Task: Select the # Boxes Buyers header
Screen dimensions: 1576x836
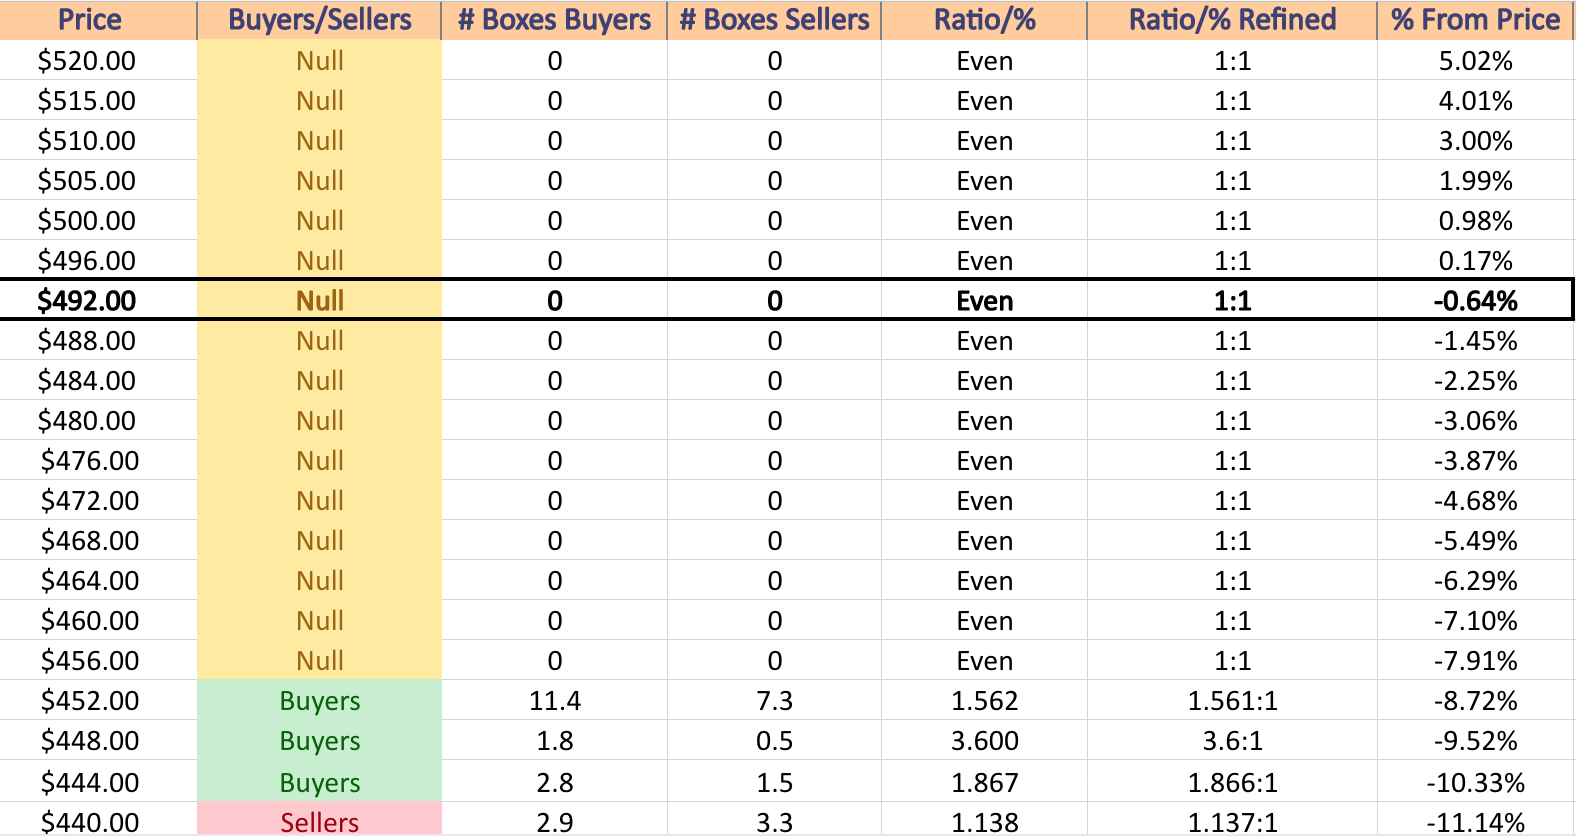Action: [x=554, y=20]
